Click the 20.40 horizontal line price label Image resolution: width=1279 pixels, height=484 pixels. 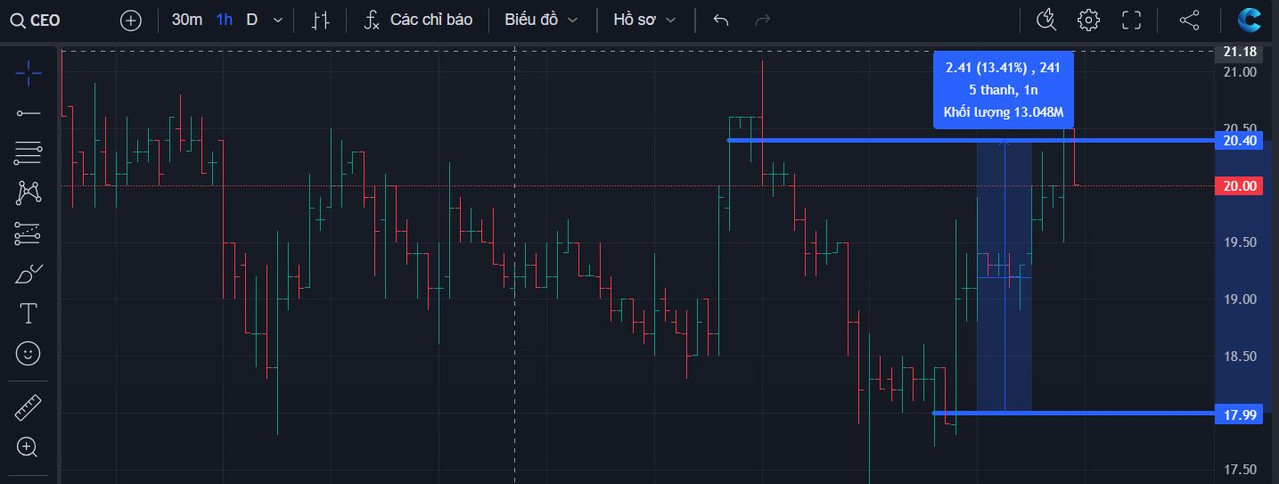coord(1238,141)
